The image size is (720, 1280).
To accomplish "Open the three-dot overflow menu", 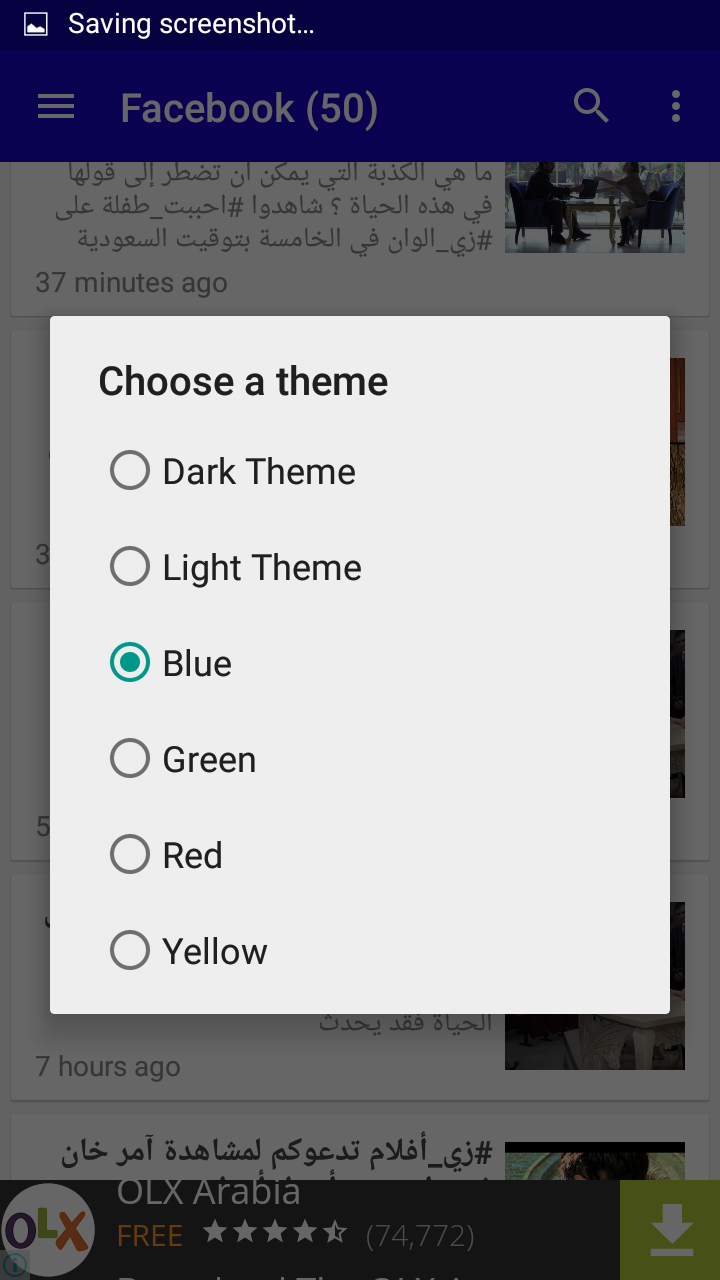I will click(x=676, y=106).
